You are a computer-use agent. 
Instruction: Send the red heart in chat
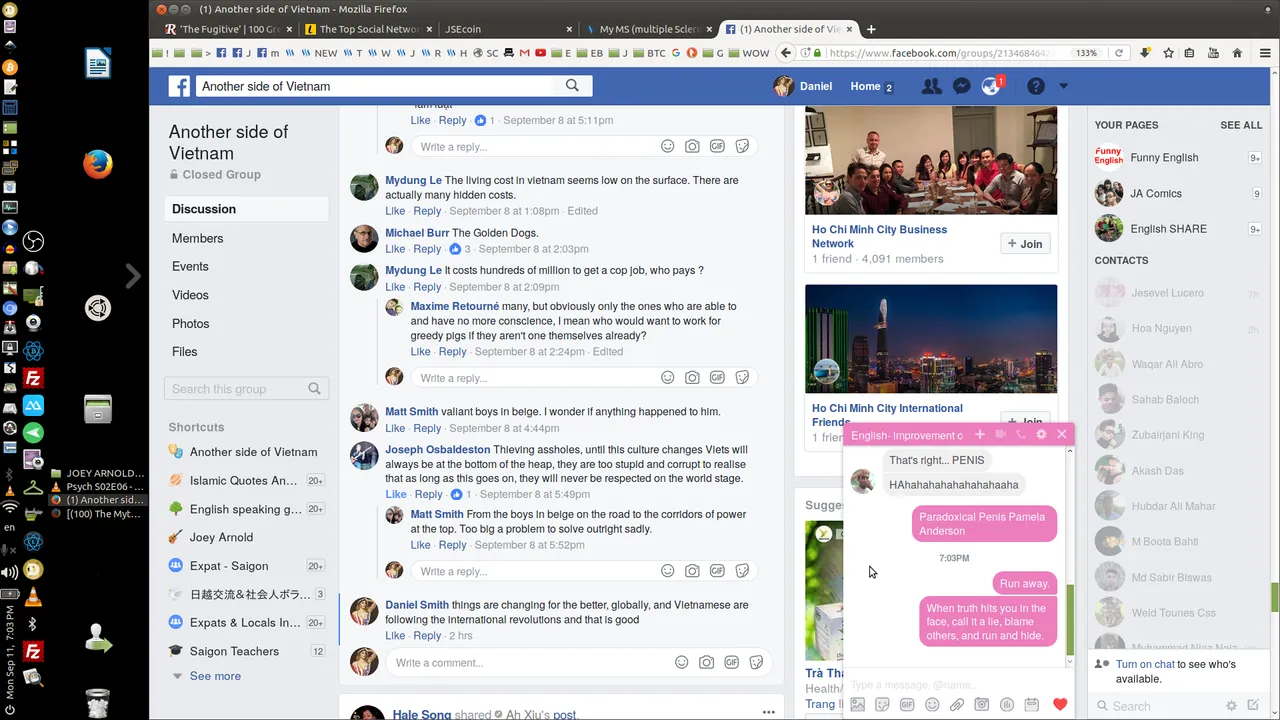click(x=1060, y=705)
